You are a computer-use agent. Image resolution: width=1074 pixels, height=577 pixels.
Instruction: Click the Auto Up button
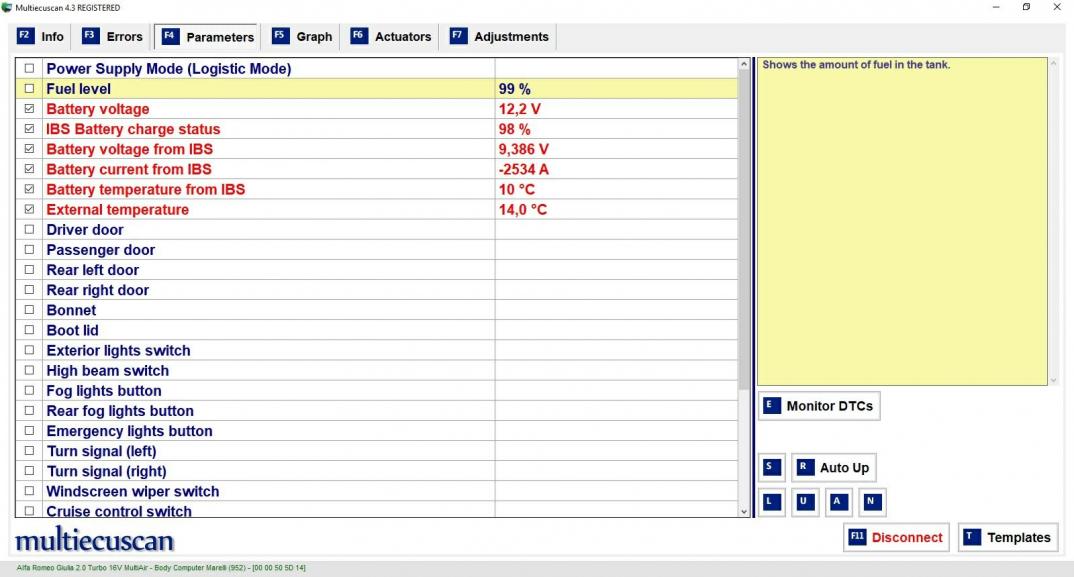(834, 467)
